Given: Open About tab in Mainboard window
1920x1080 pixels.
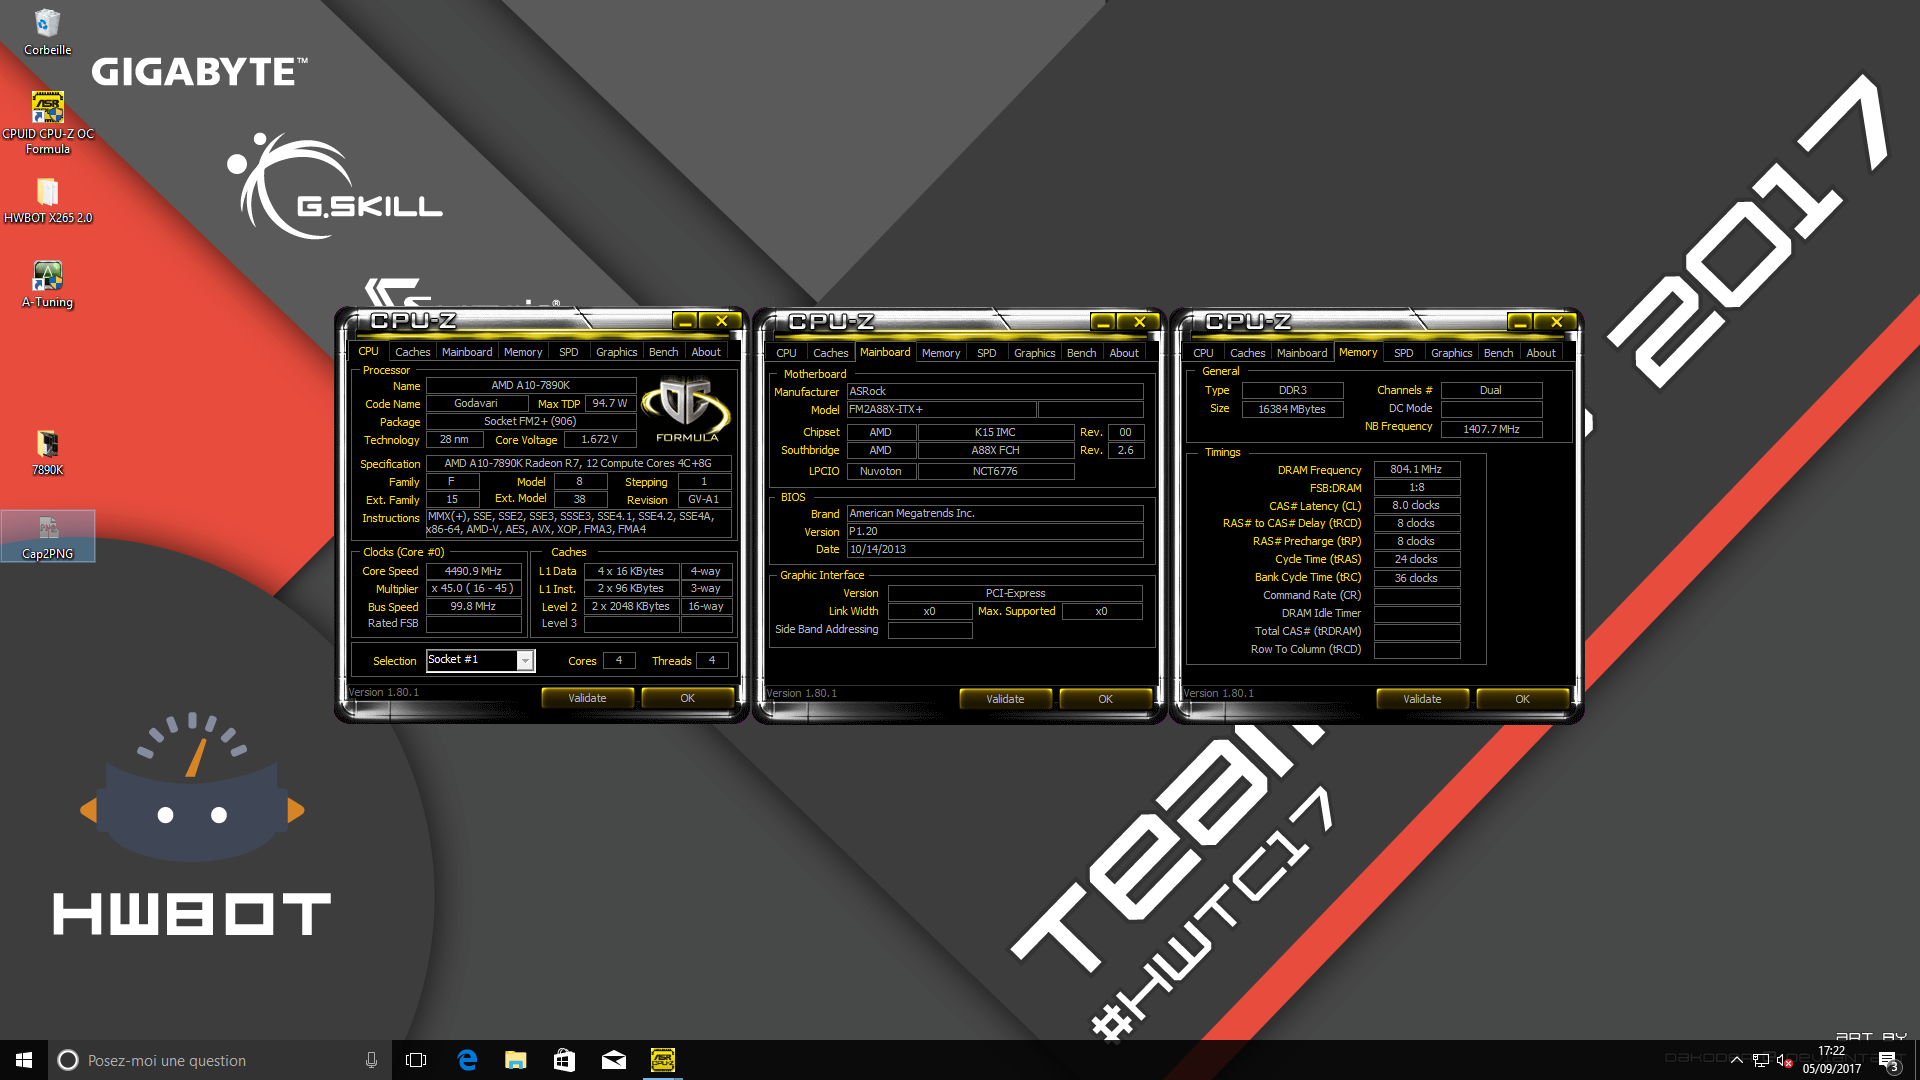Looking at the screenshot, I should [1124, 353].
